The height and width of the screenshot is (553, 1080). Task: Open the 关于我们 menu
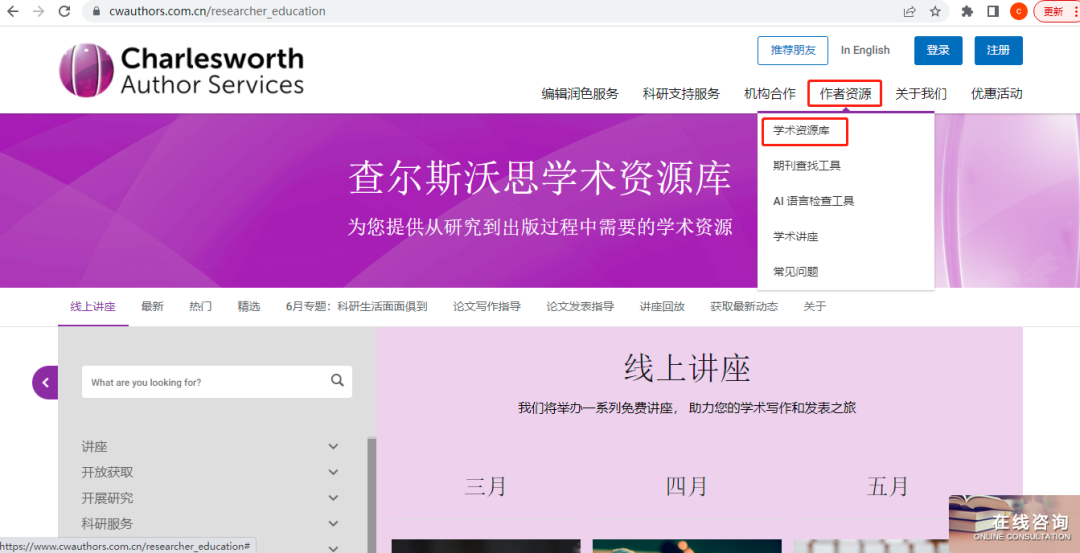point(921,94)
